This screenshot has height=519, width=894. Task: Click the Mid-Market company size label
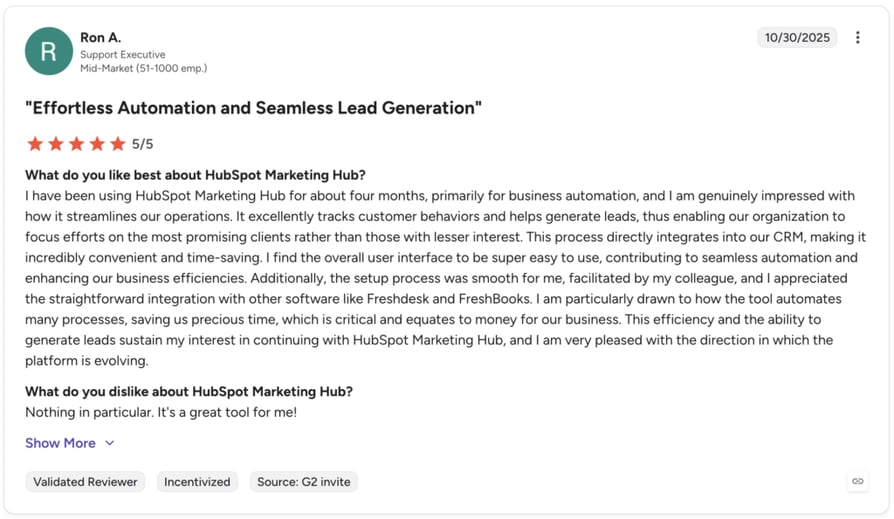144,68
